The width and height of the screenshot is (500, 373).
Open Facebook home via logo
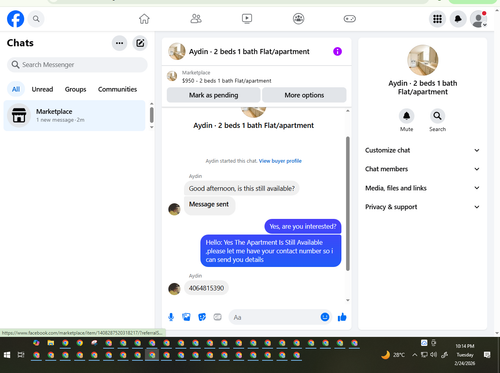click(x=15, y=19)
